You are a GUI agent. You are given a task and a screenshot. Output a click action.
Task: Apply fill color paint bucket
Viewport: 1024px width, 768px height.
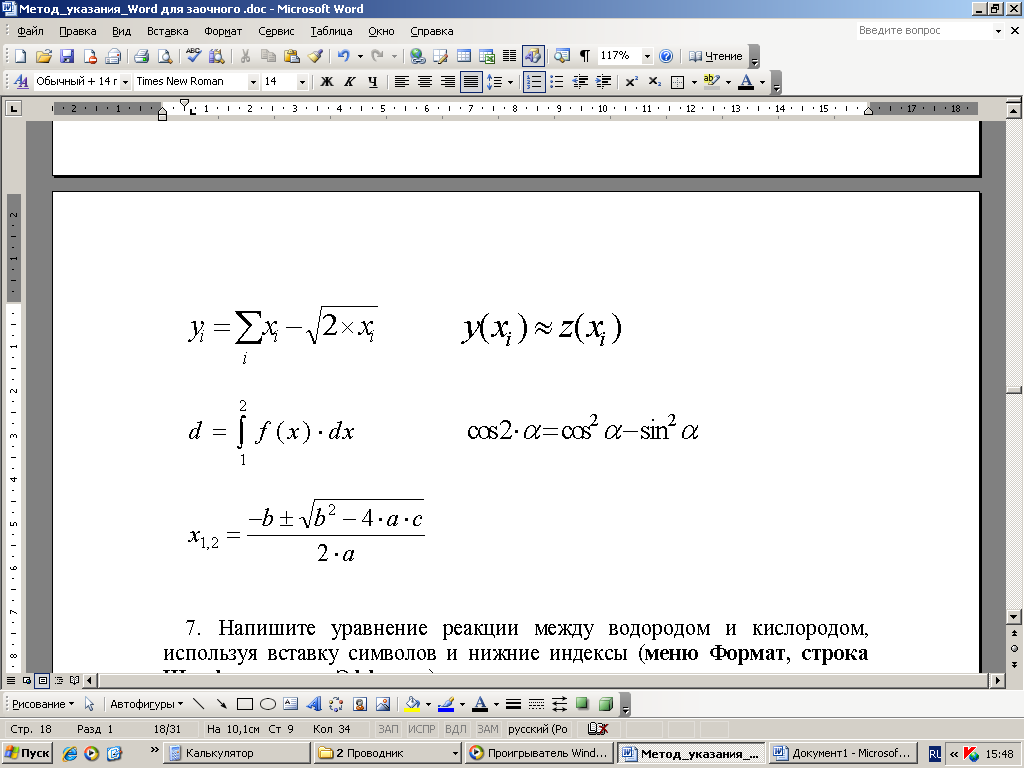pyautogui.click(x=412, y=704)
